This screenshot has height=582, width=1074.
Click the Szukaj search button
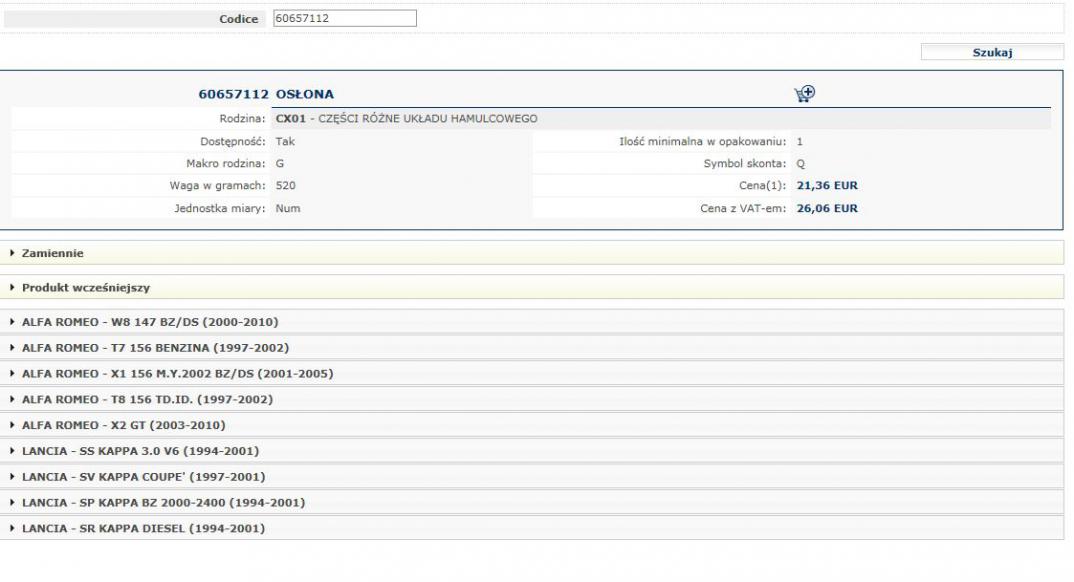tap(992, 52)
